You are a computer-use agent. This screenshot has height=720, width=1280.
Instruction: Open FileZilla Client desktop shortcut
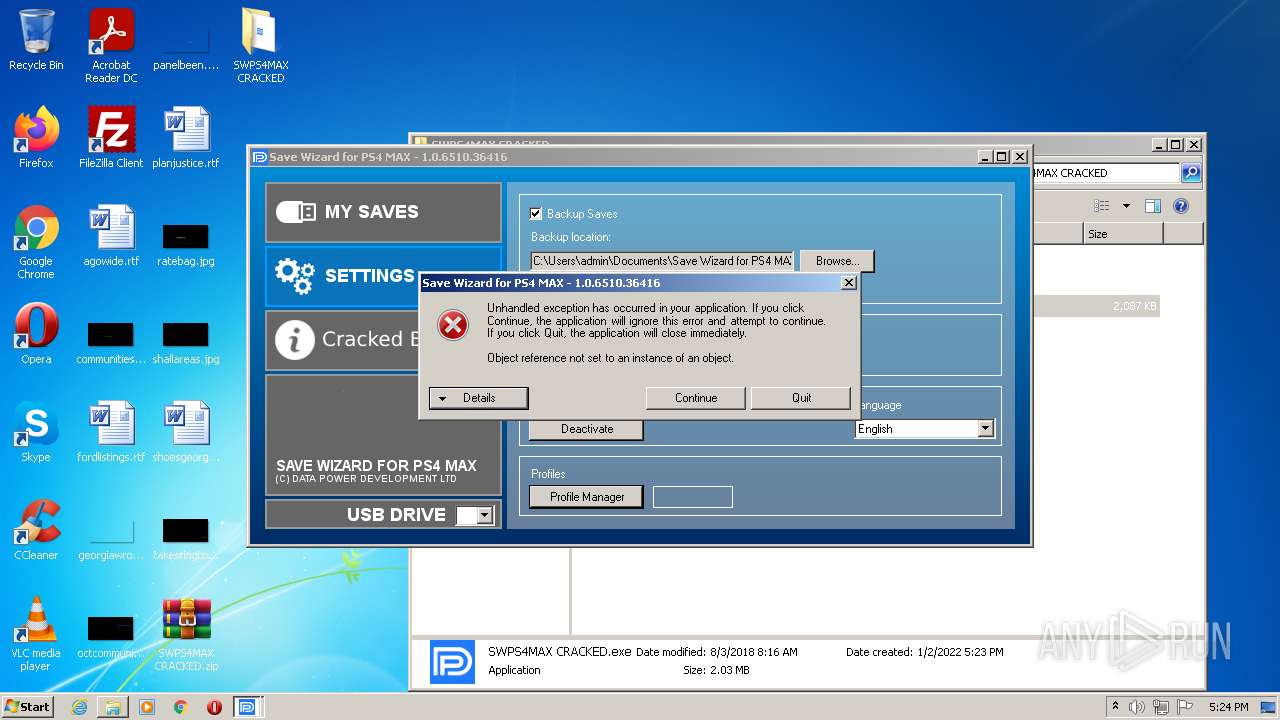click(x=111, y=138)
